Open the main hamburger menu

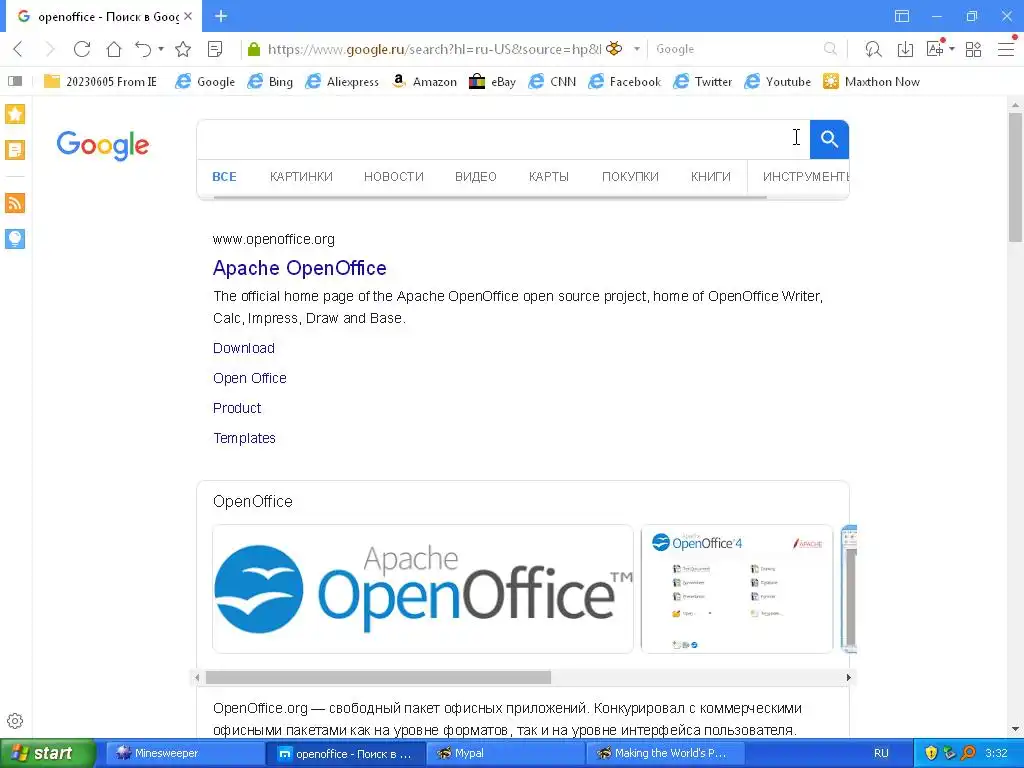(x=1006, y=49)
